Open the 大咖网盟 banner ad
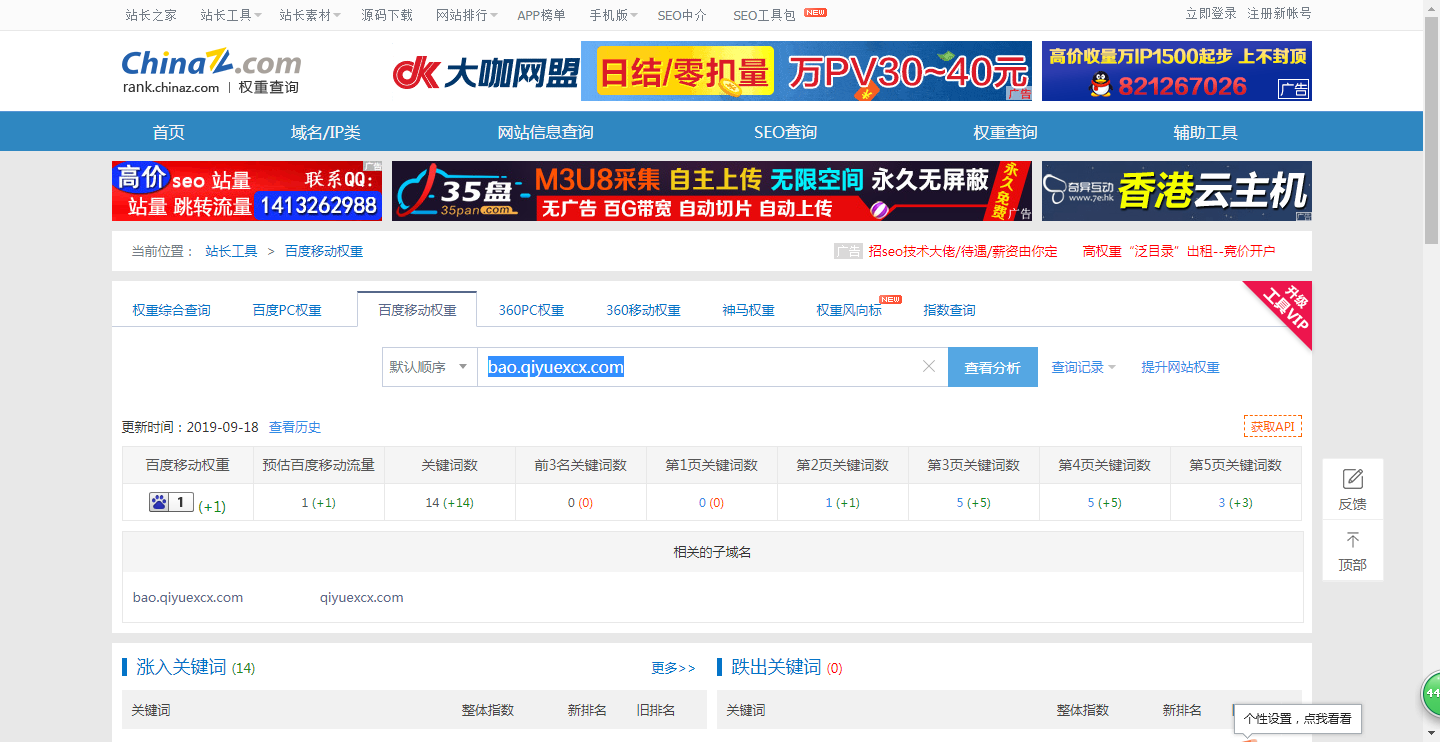This screenshot has width=1440, height=742. click(x=712, y=71)
